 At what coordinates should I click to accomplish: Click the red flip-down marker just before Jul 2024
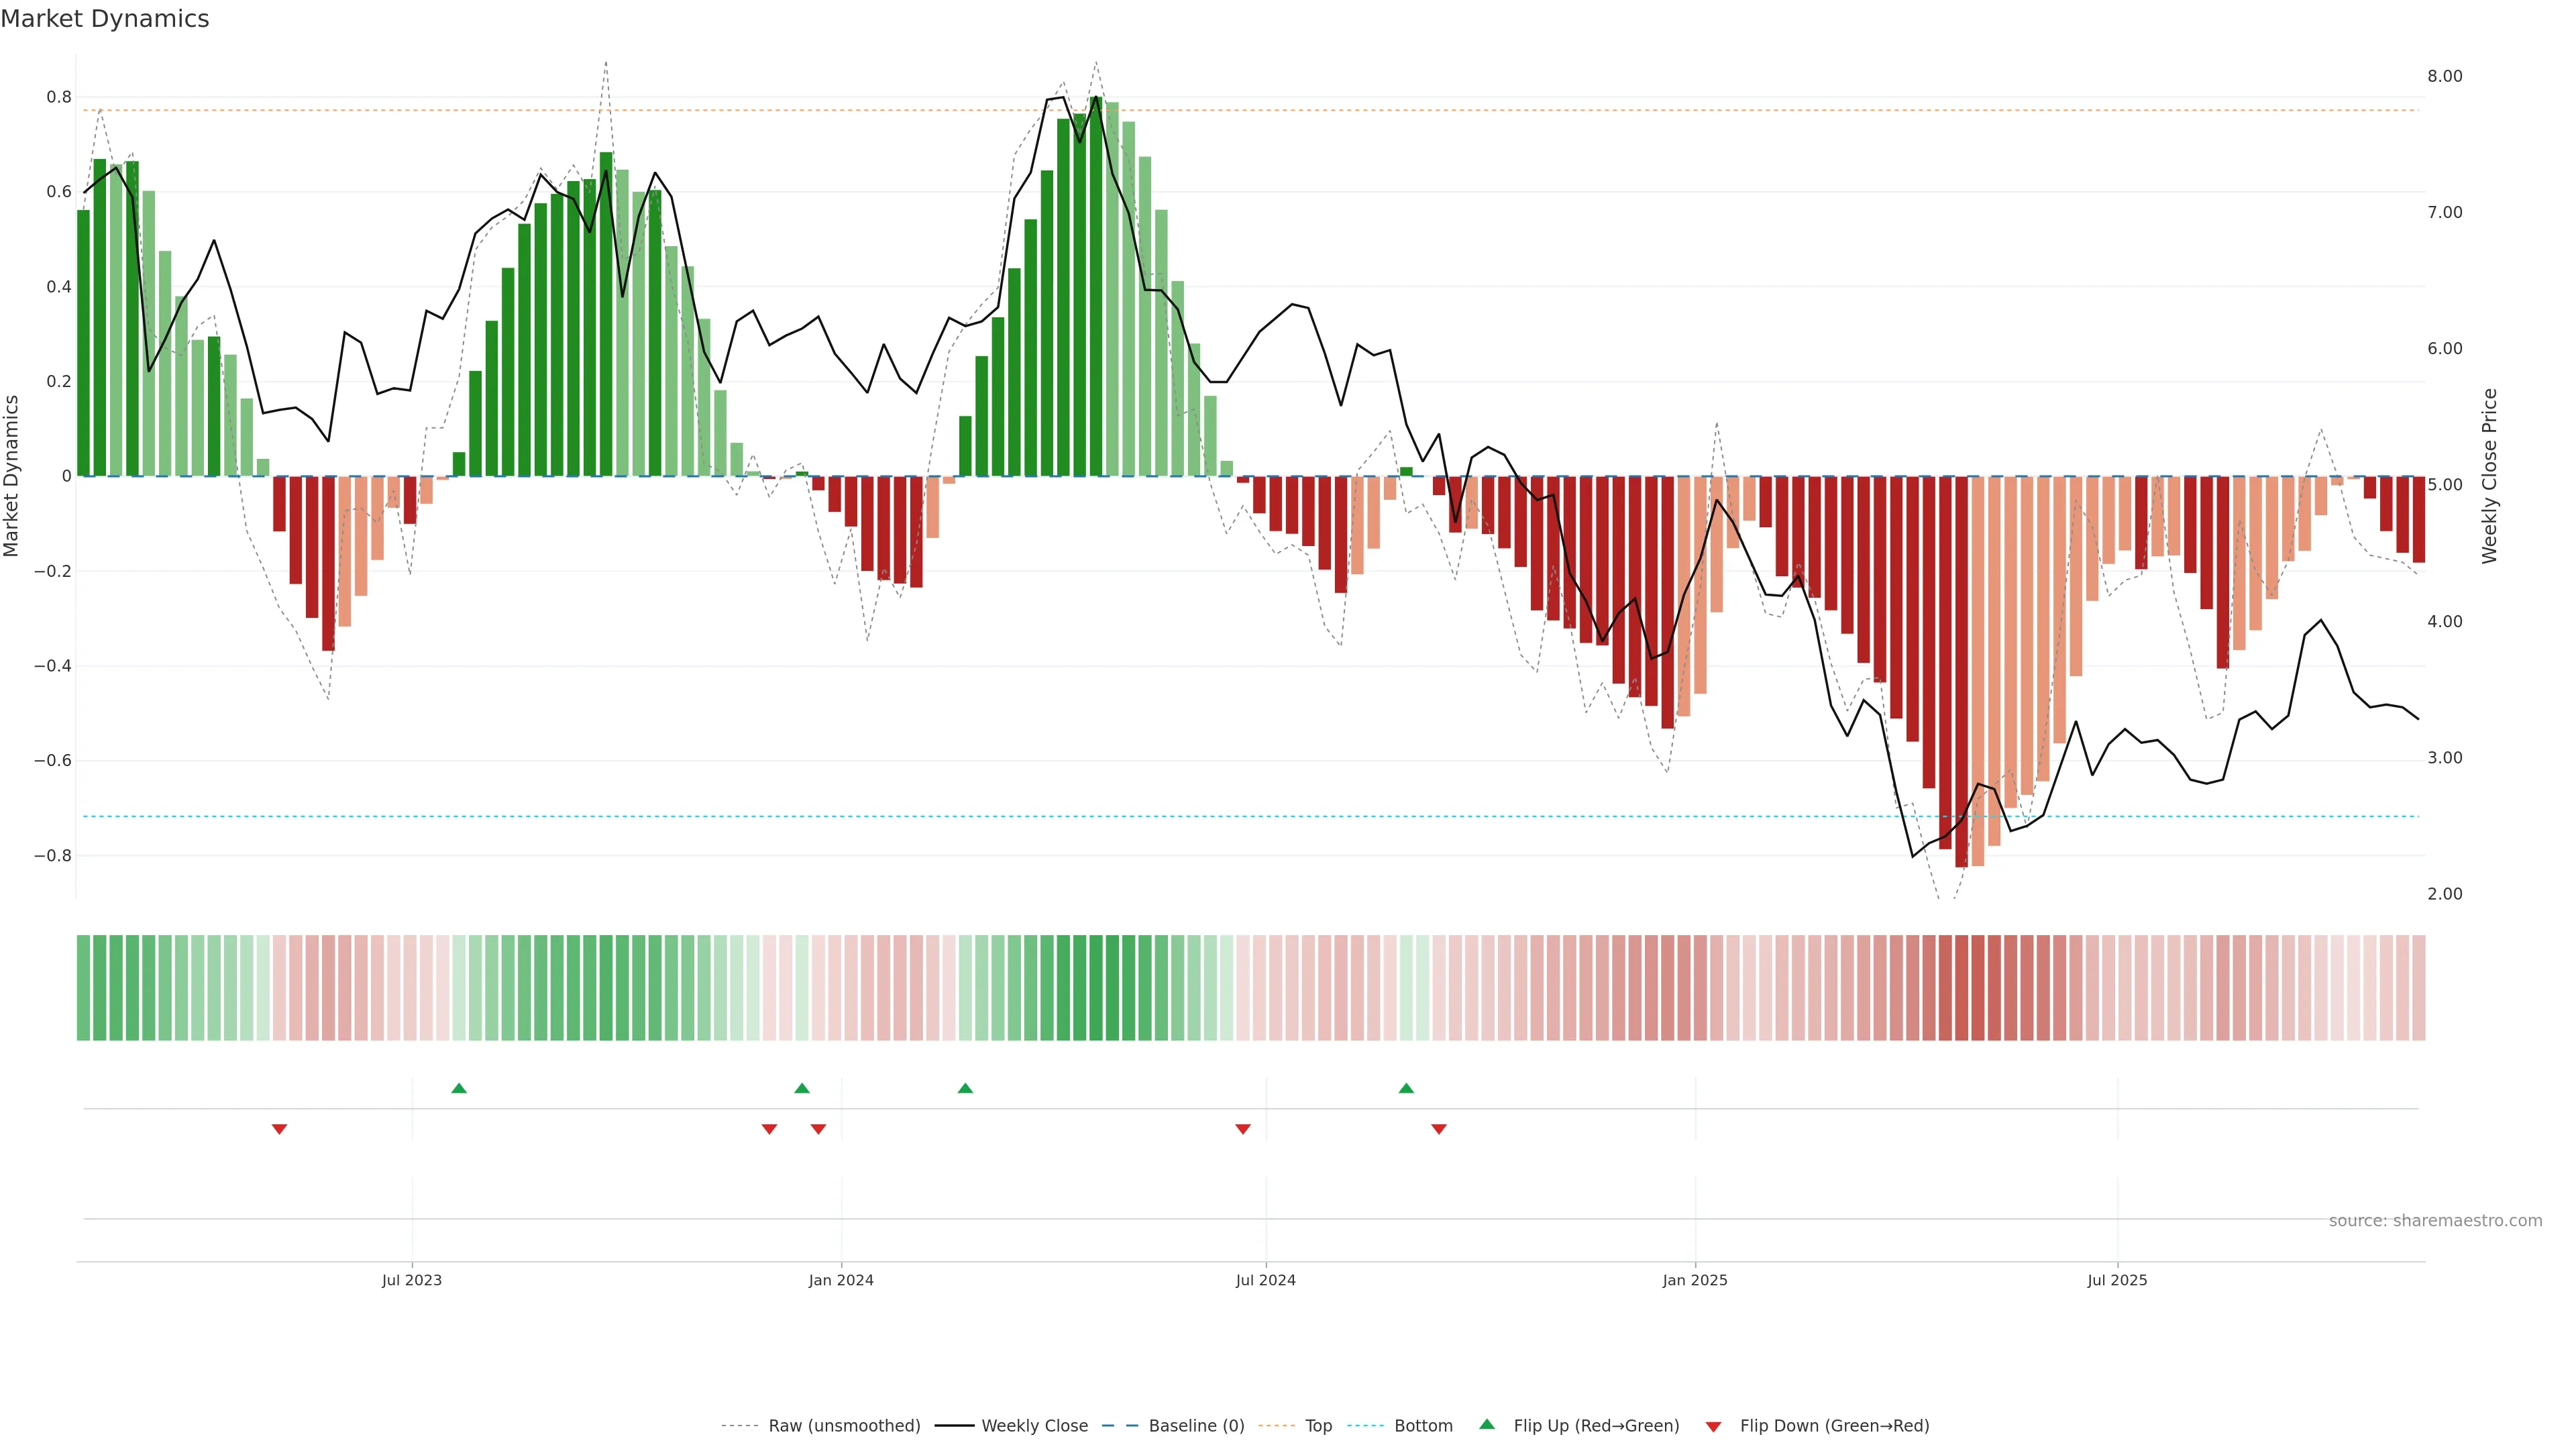click(x=1243, y=1129)
